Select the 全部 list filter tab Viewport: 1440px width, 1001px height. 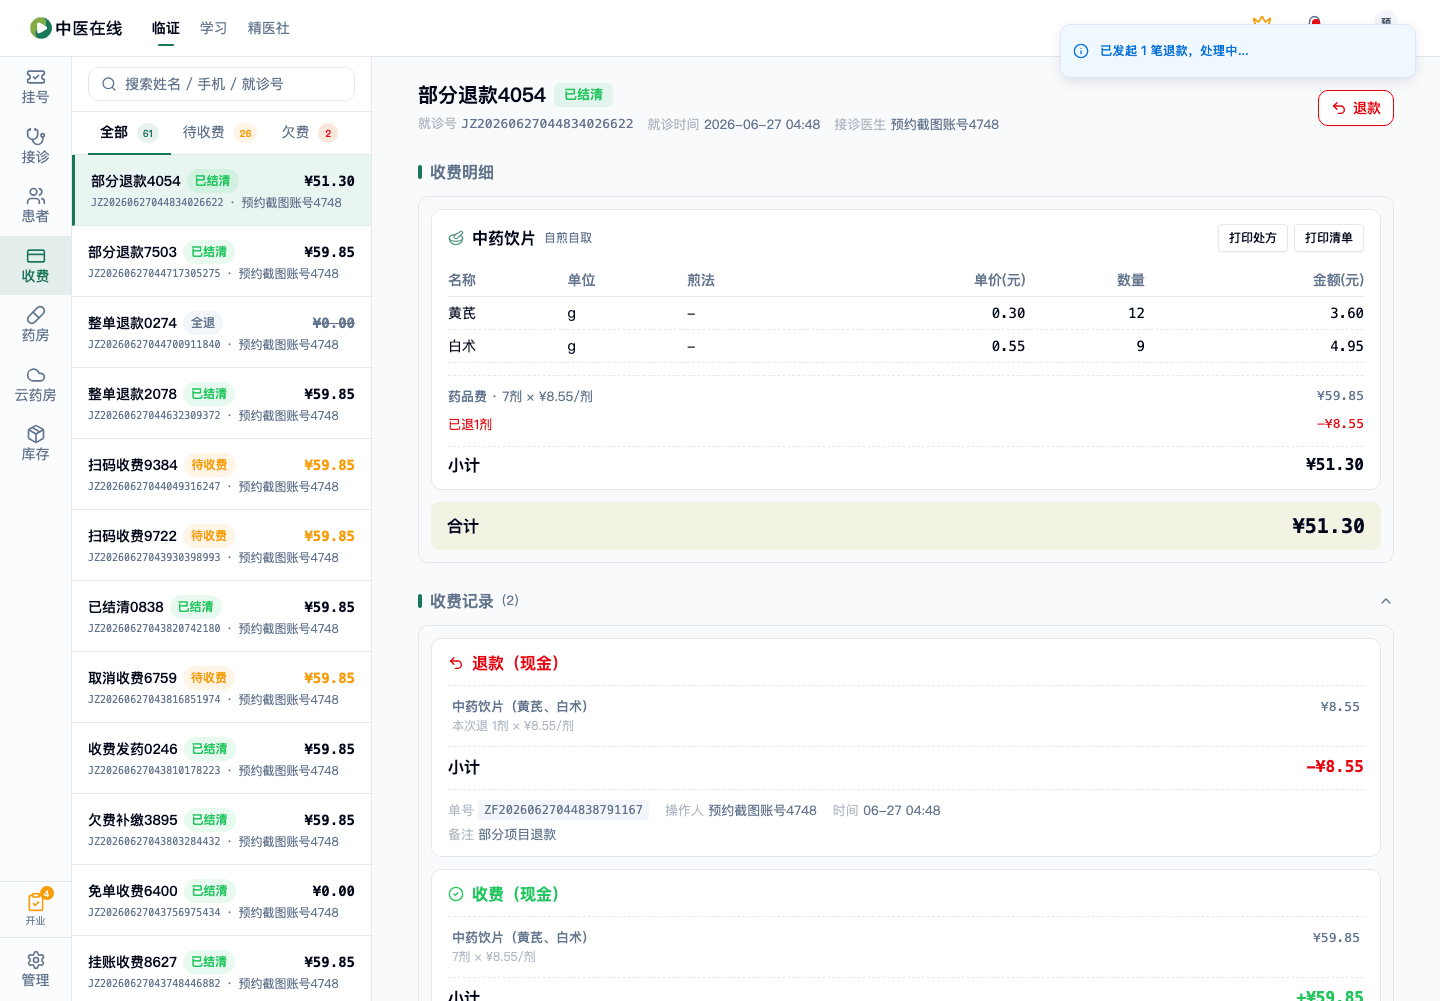point(129,132)
